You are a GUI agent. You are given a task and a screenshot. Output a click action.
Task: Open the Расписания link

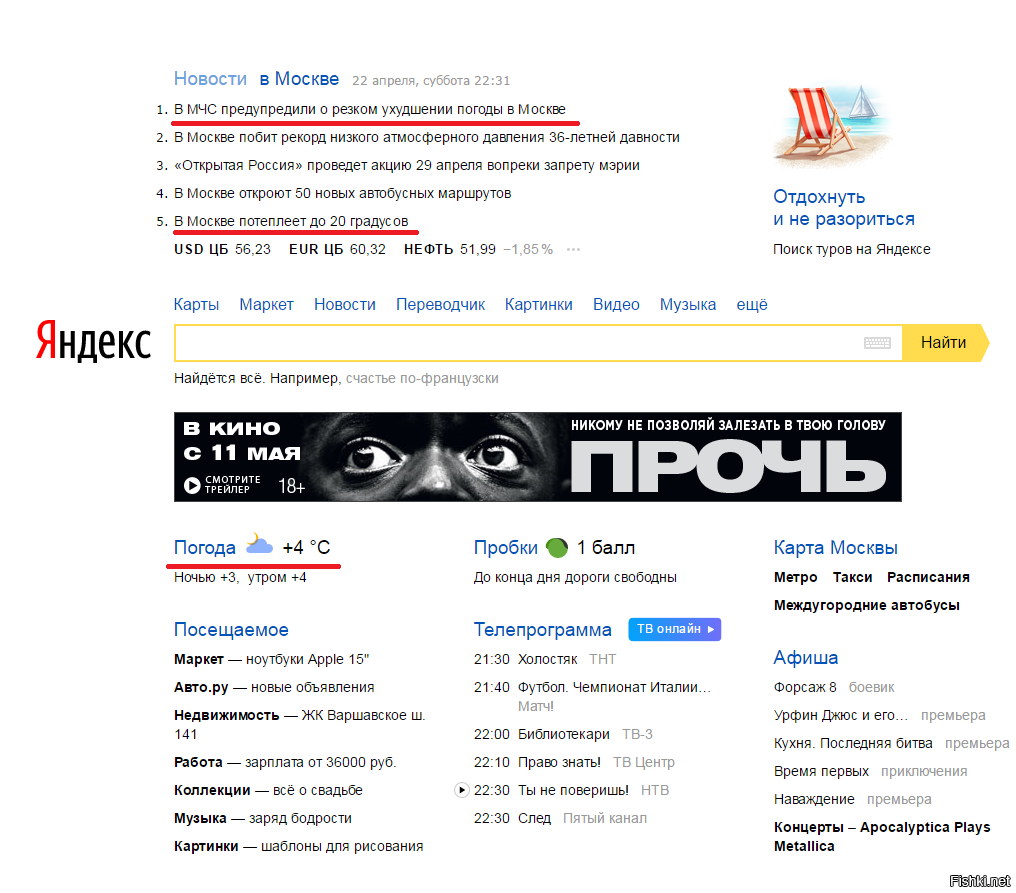point(928,577)
